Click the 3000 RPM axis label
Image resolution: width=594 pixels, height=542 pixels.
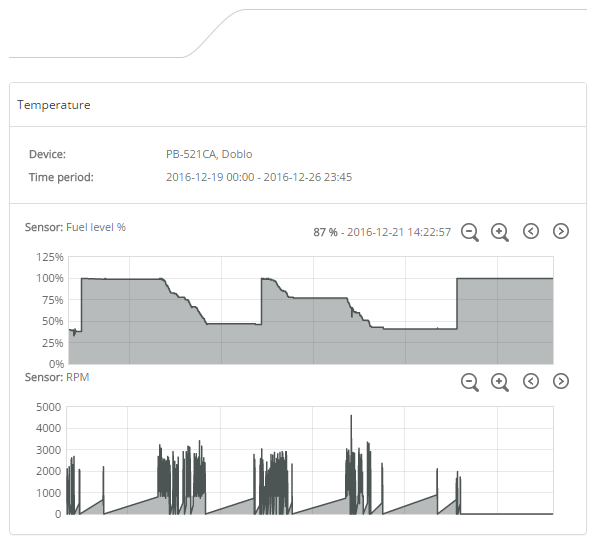click(48, 450)
